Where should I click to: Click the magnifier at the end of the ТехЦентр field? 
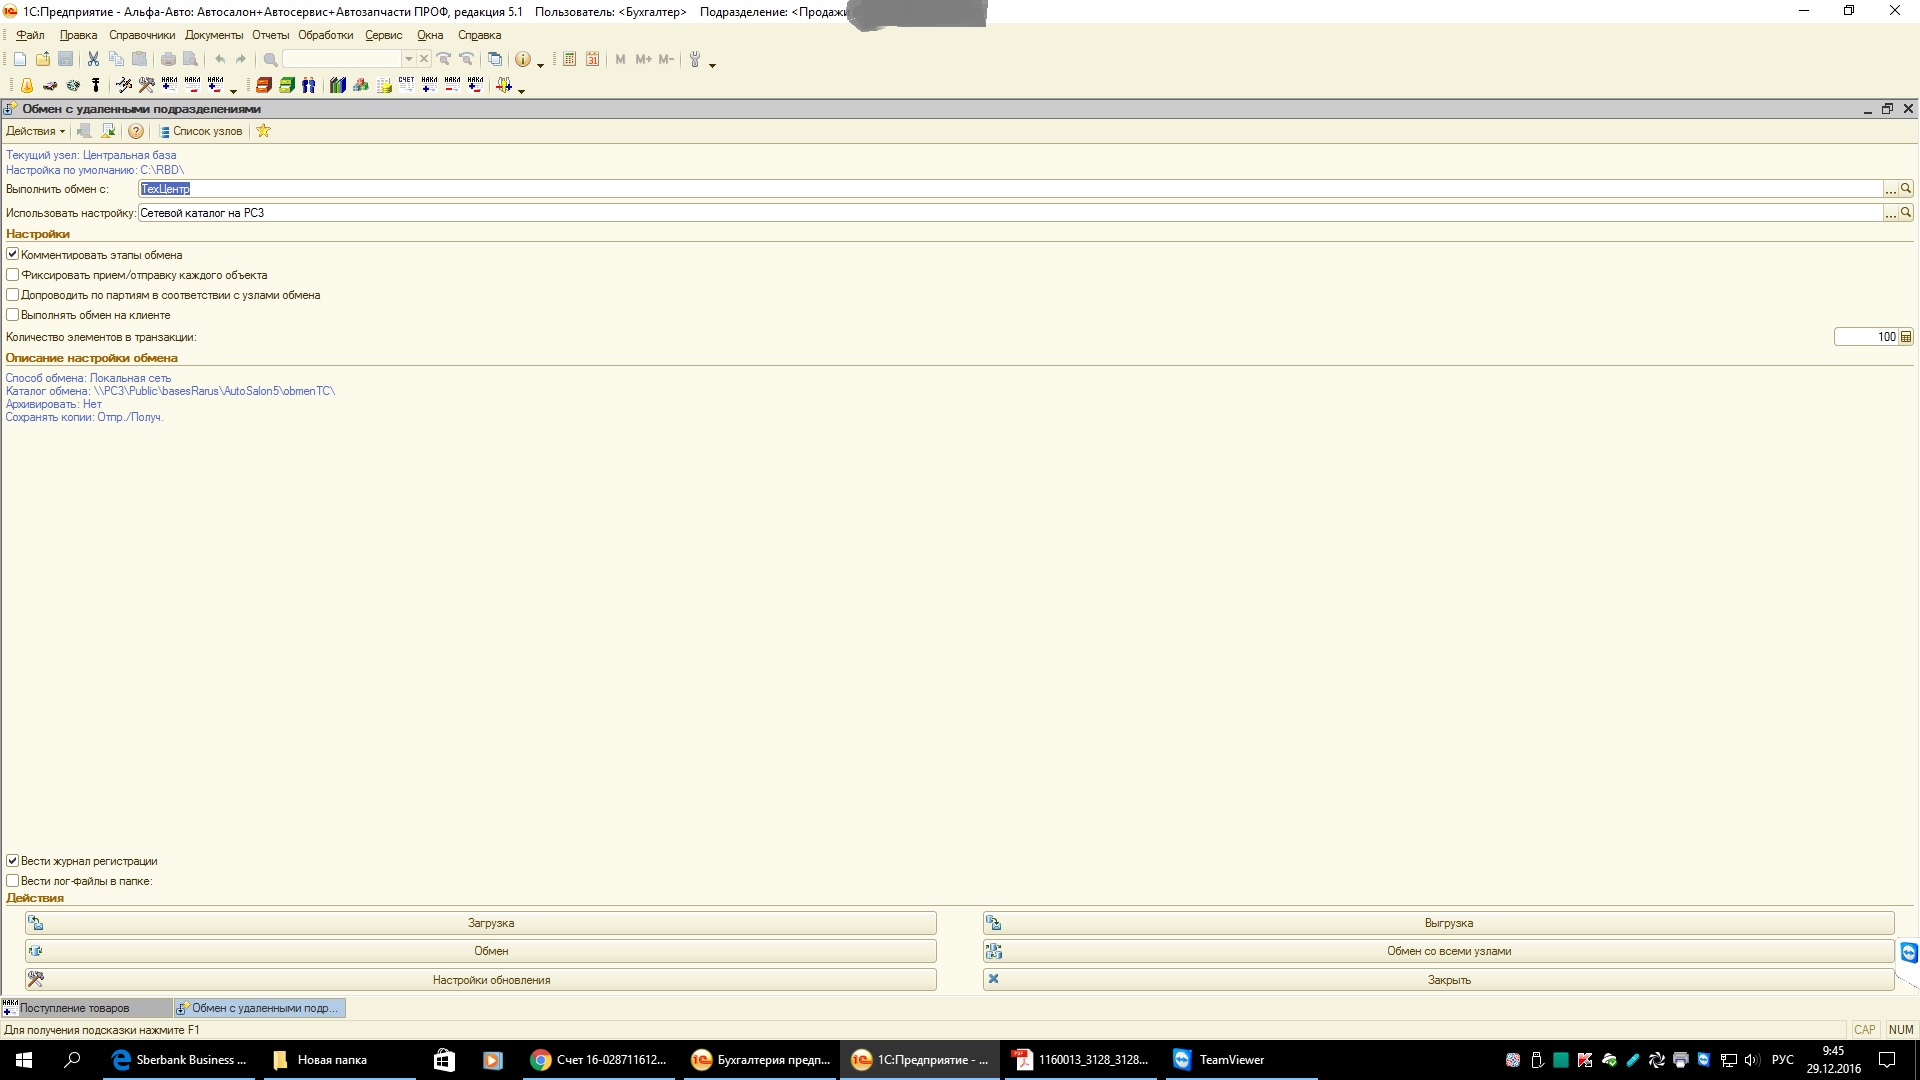point(1906,189)
